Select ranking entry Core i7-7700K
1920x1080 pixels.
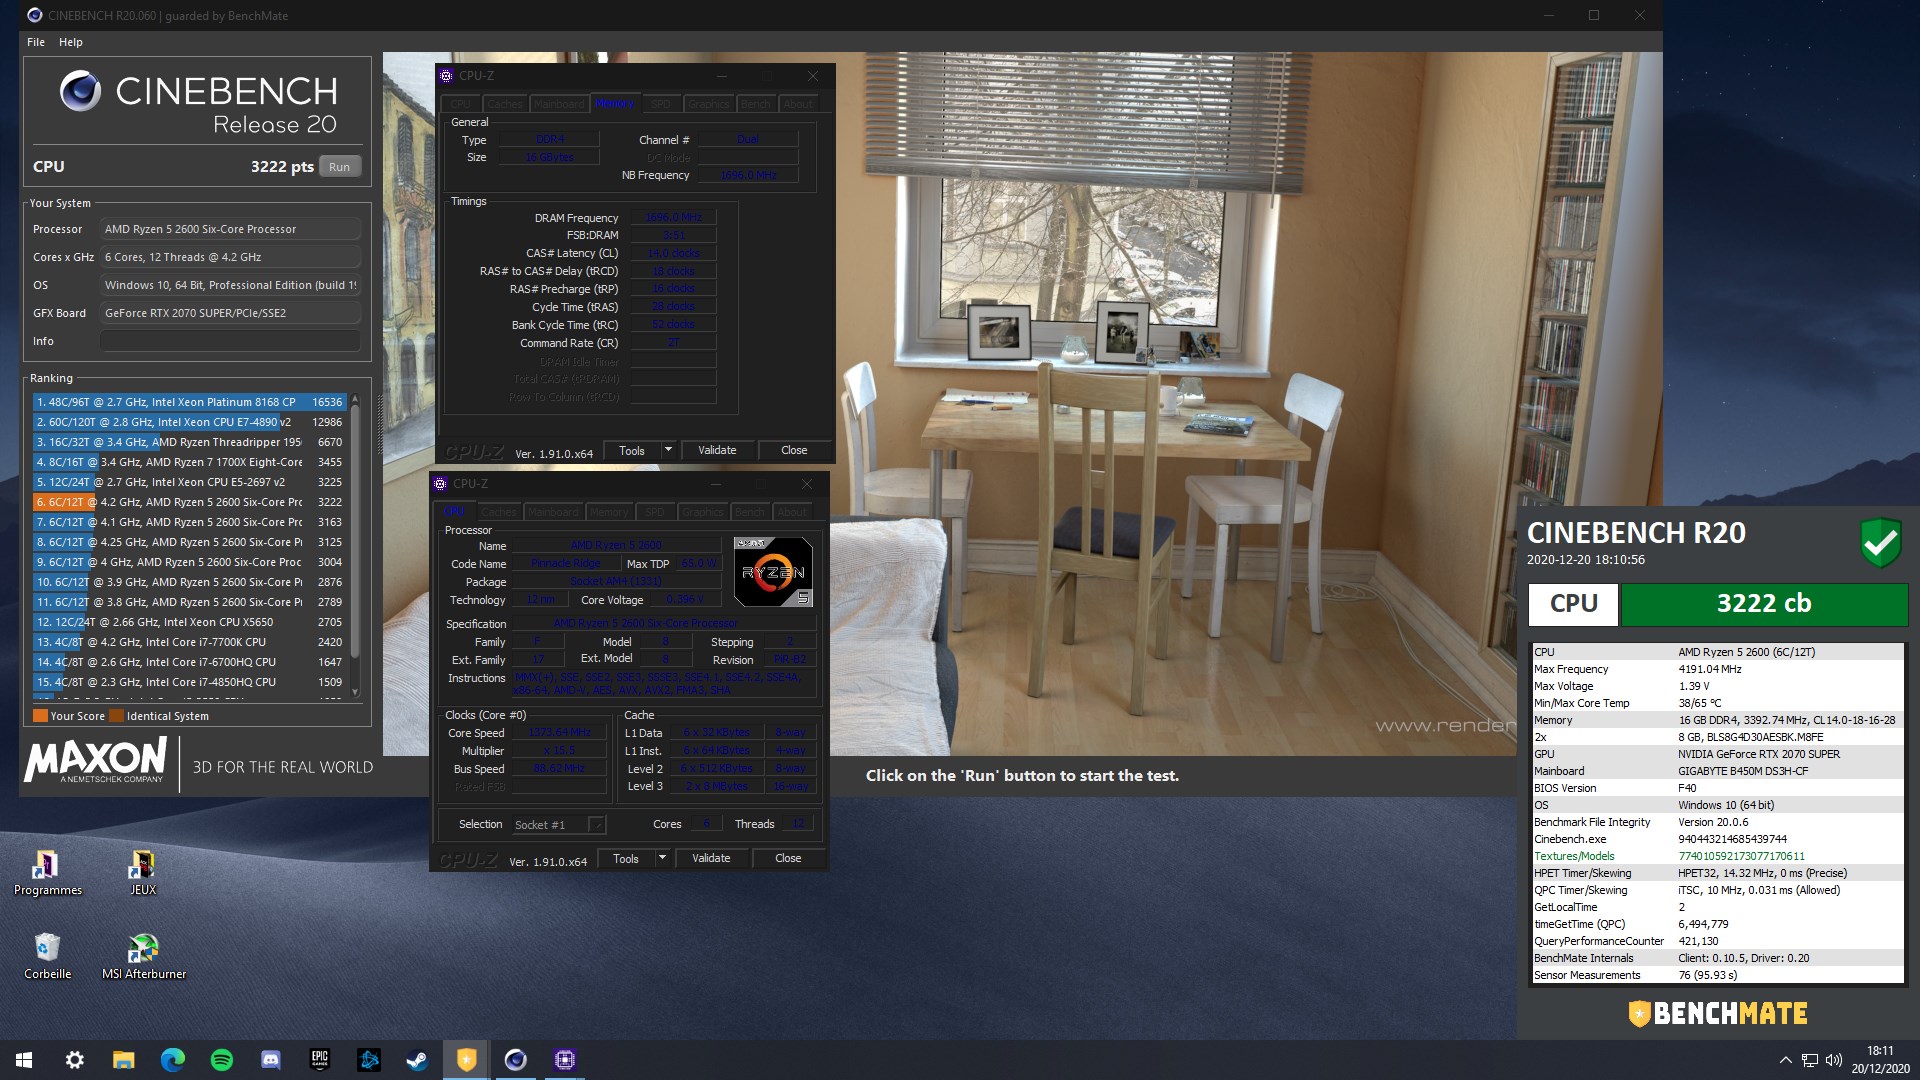pyautogui.click(x=189, y=642)
